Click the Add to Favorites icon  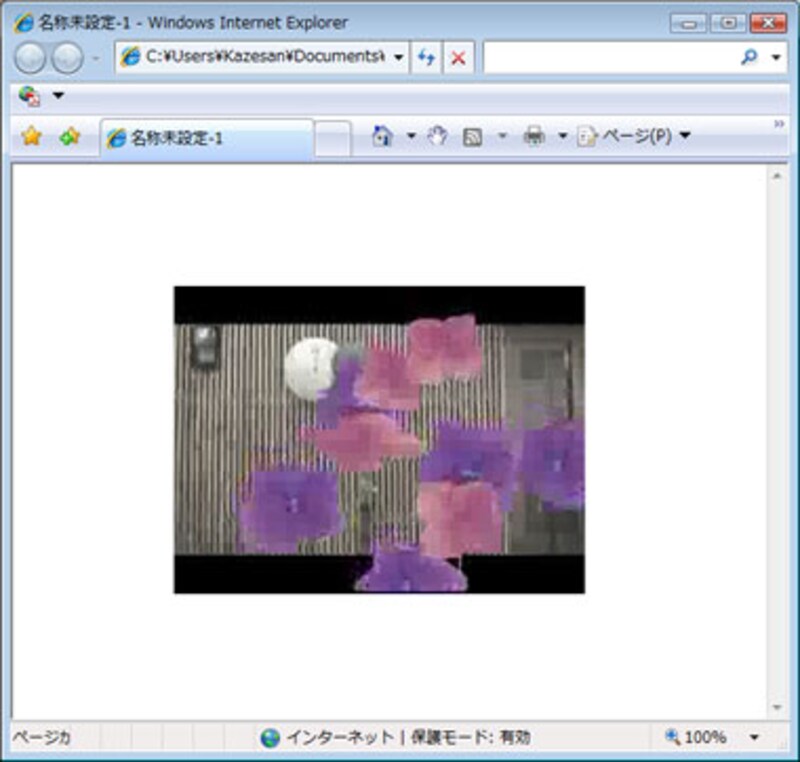(x=69, y=137)
